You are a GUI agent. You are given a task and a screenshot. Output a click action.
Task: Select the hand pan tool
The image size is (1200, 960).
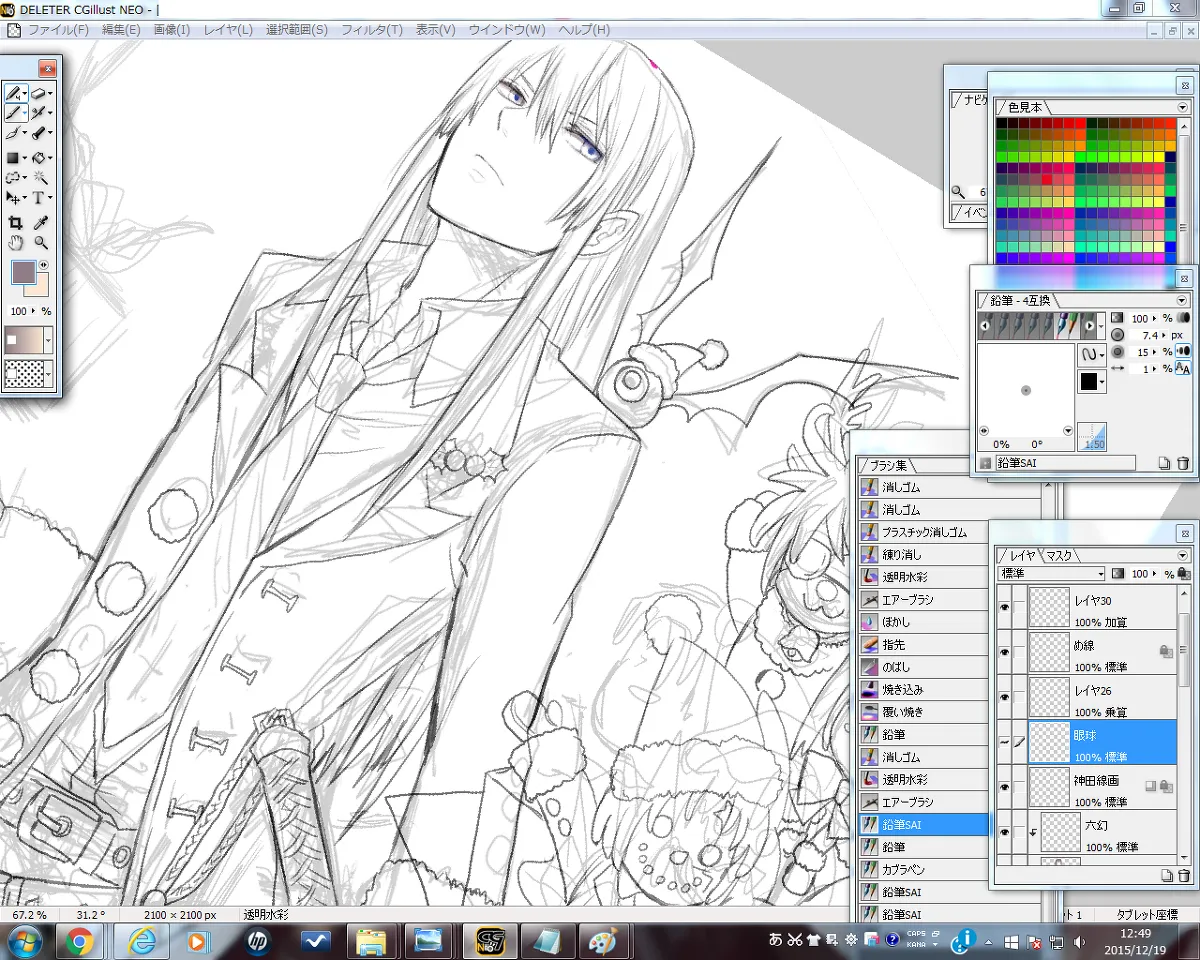tap(15, 243)
